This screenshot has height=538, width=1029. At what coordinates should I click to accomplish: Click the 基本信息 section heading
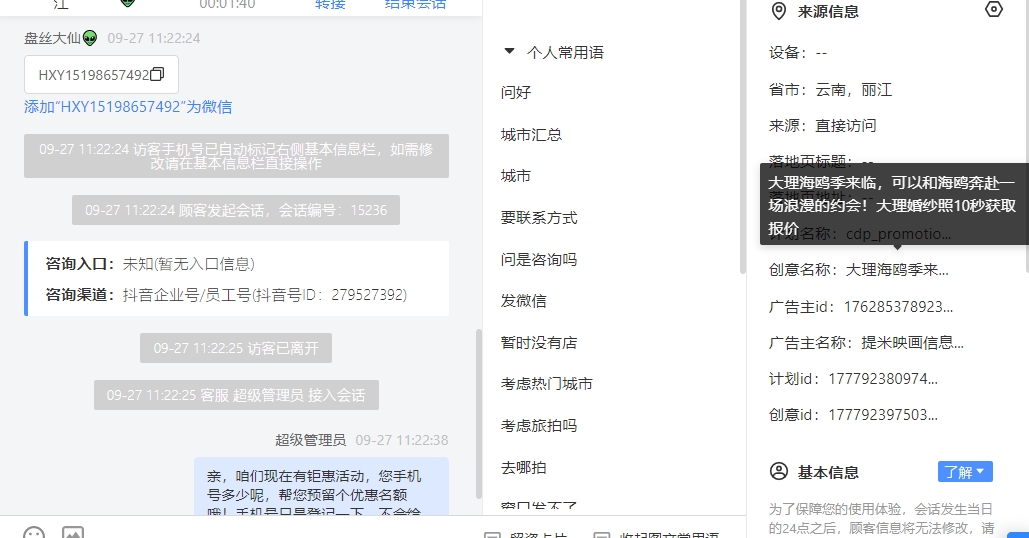828,472
